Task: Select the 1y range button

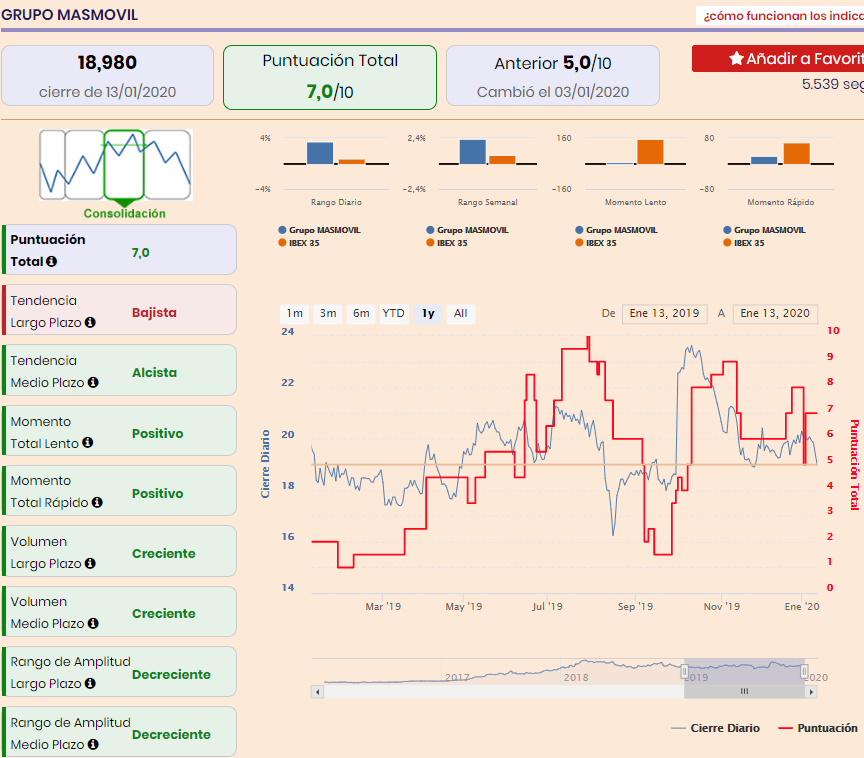Action: pos(428,313)
